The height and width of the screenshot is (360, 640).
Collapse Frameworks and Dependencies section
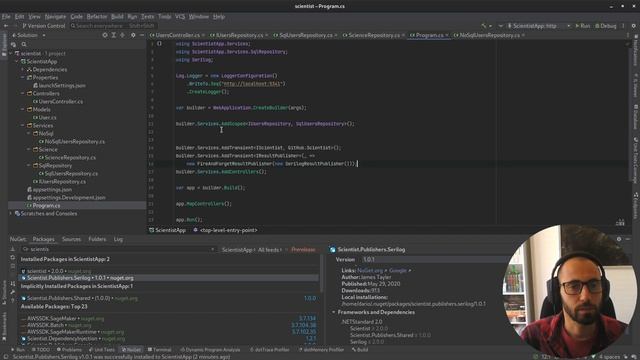click(334, 312)
